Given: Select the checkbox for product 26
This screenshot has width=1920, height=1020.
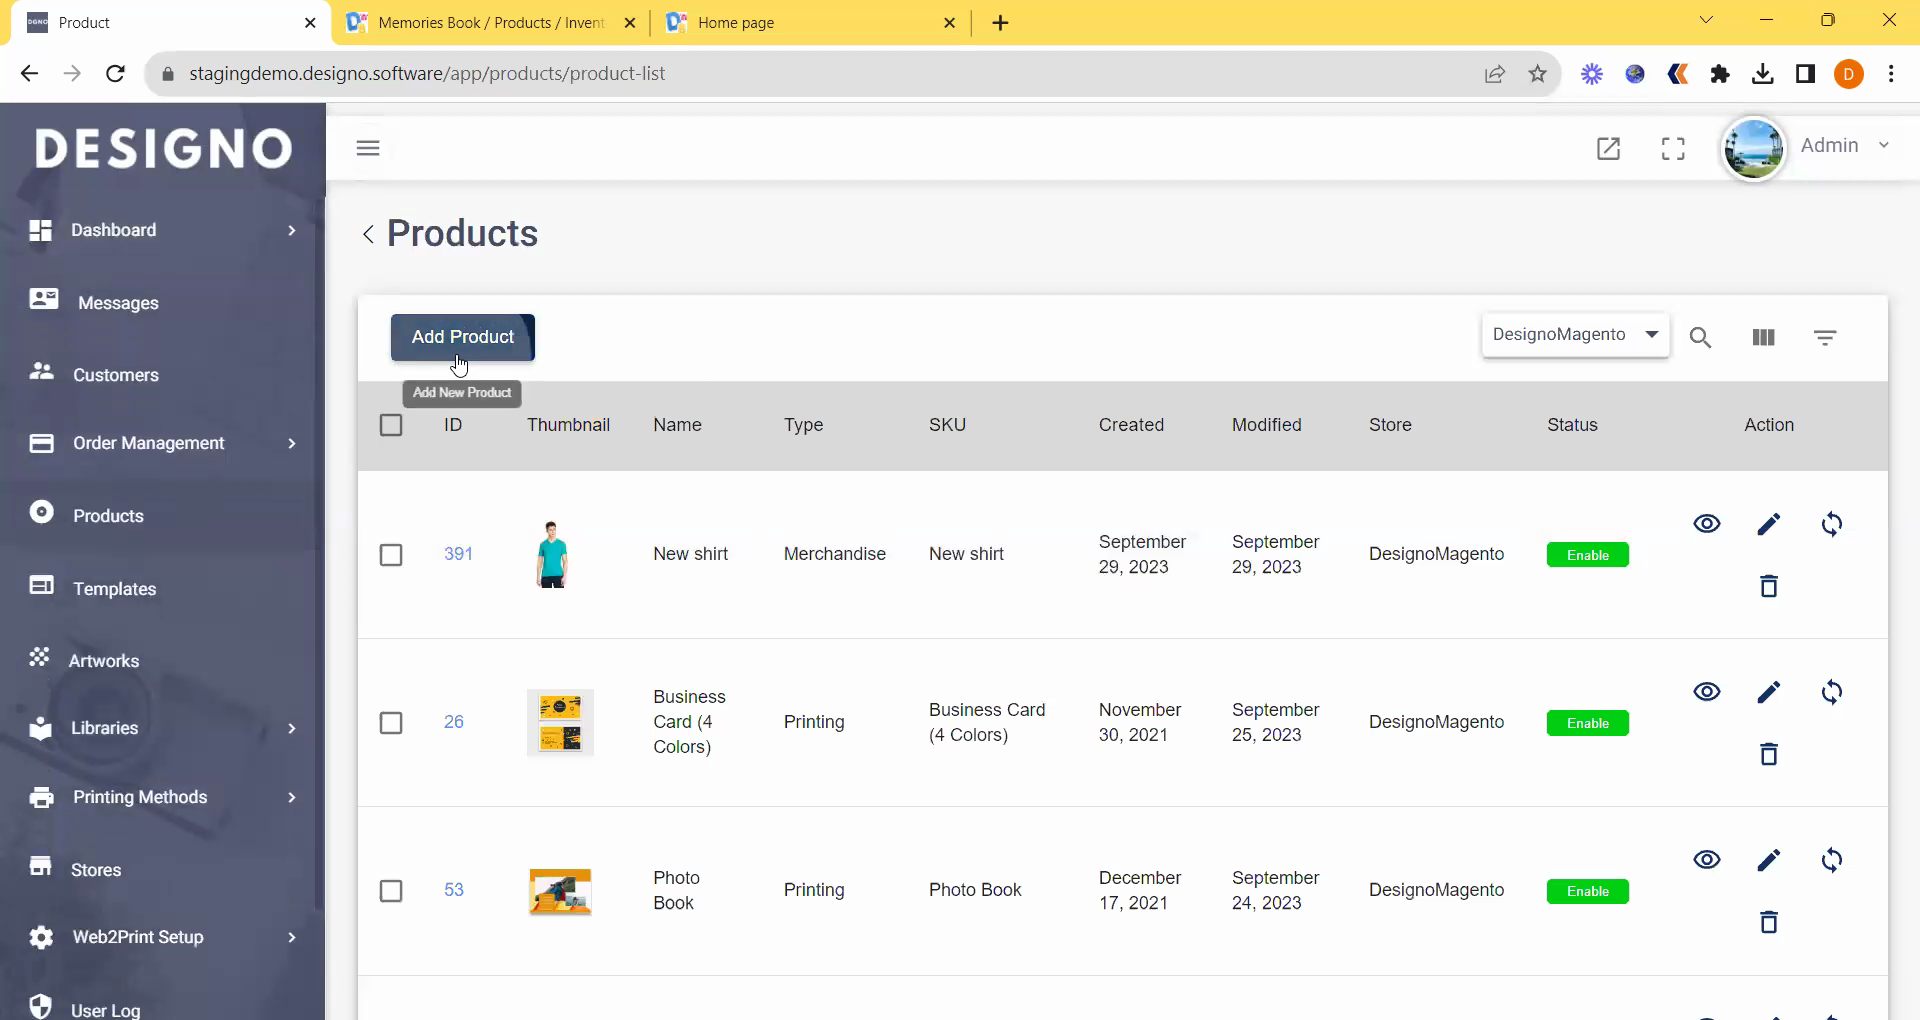Looking at the screenshot, I should point(391,723).
